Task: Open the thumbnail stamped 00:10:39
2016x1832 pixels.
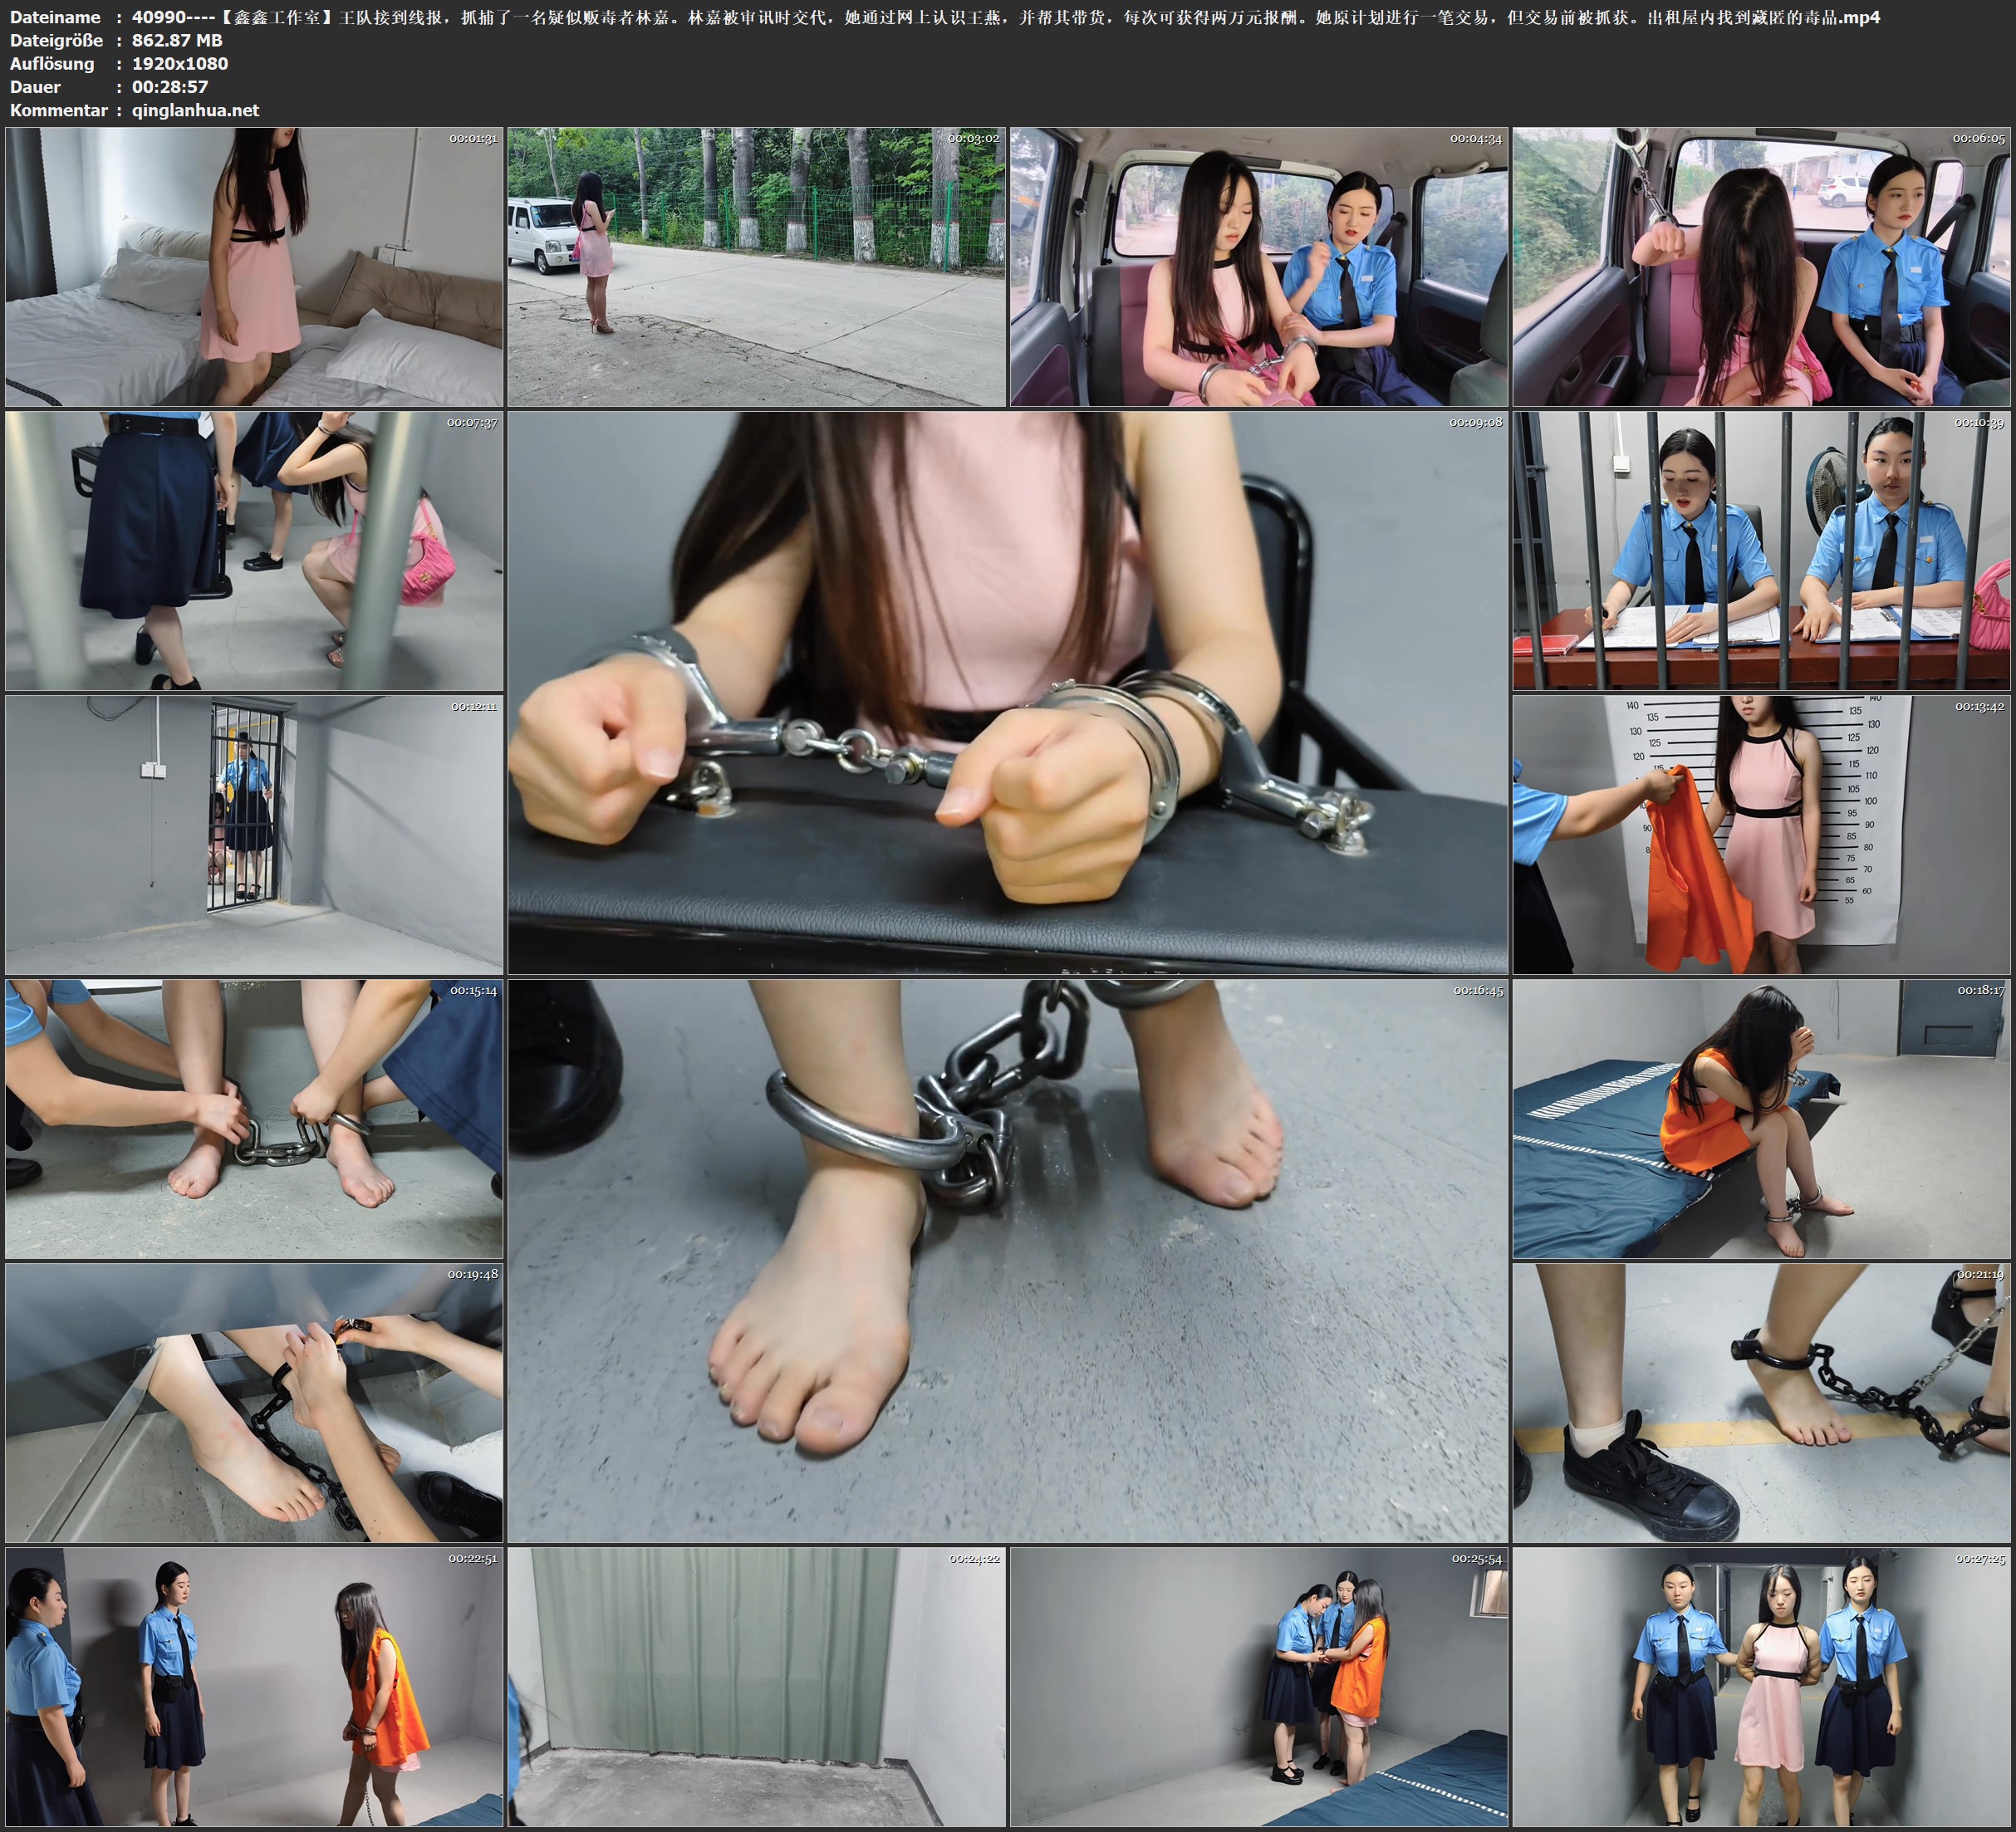Action: pyautogui.click(x=1762, y=551)
